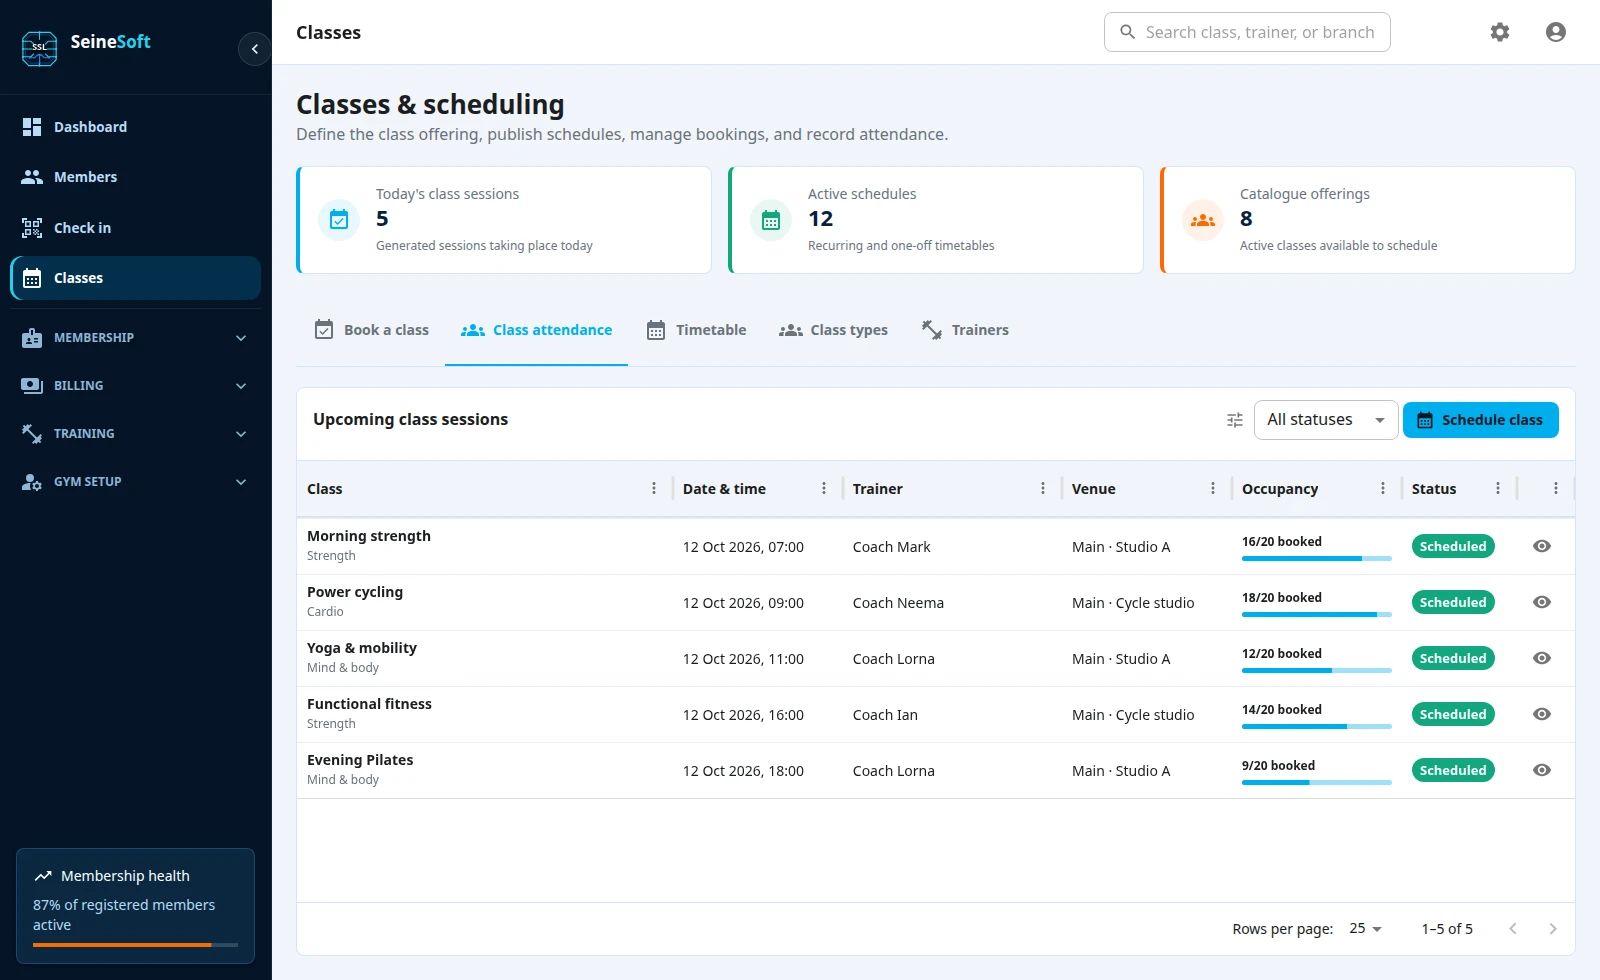Click the Evening Pilates 9/20 occupancy bar

[1317, 782]
